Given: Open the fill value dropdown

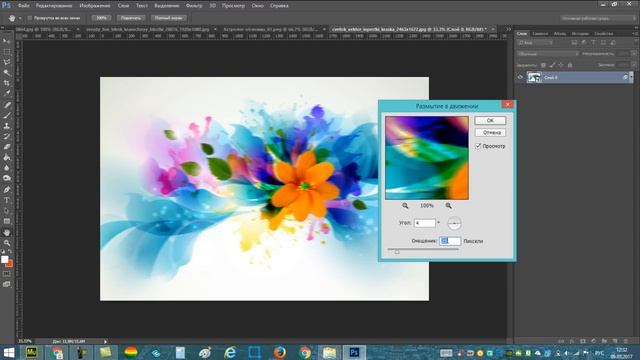Looking at the screenshot, I should click(633, 65).
